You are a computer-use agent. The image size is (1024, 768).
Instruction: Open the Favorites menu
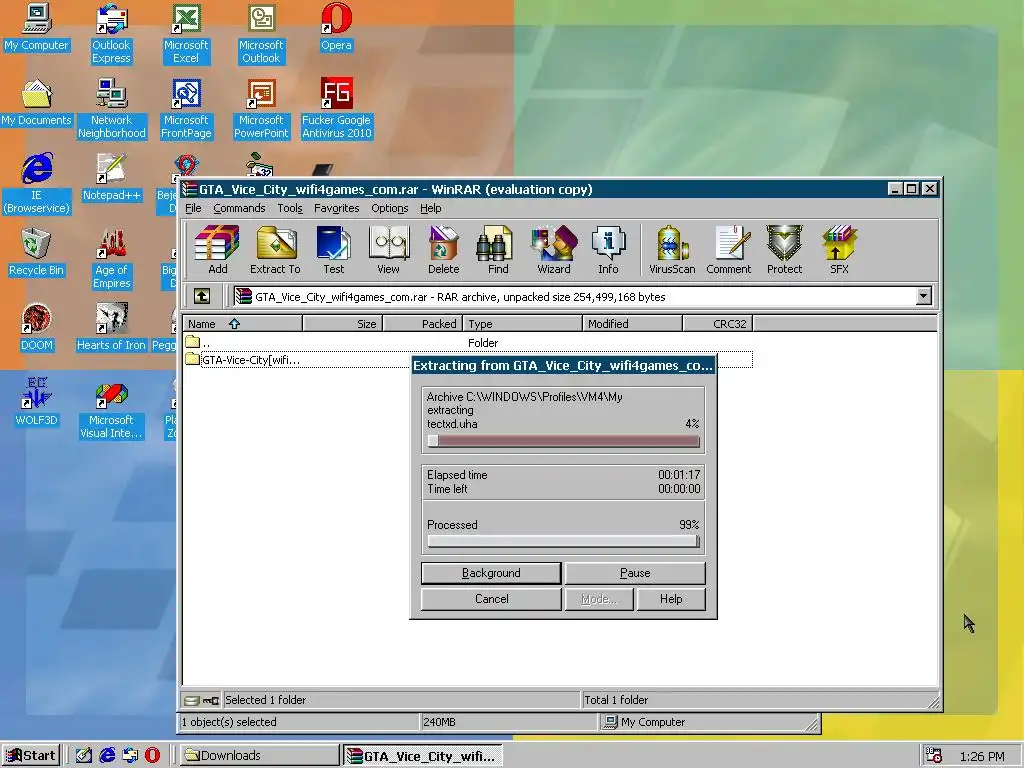[x=336, y=208]
